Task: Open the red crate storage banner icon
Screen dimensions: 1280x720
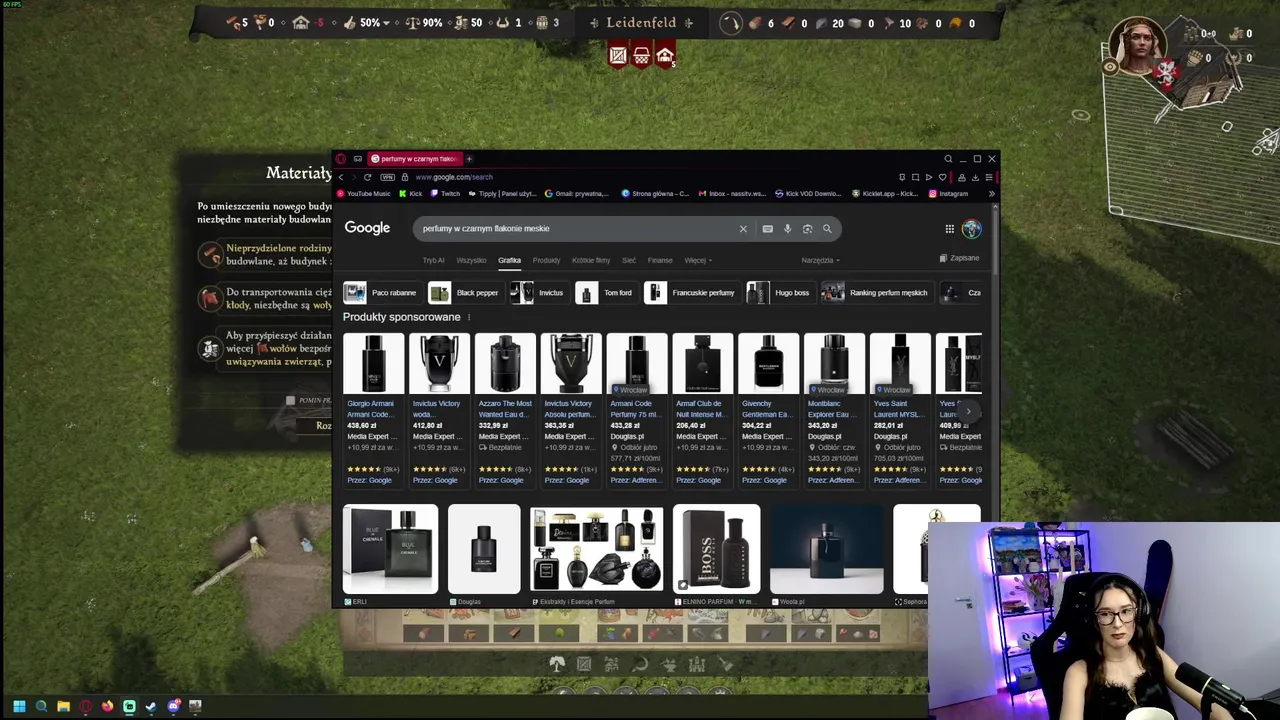Action: click(x=618, y=56)
